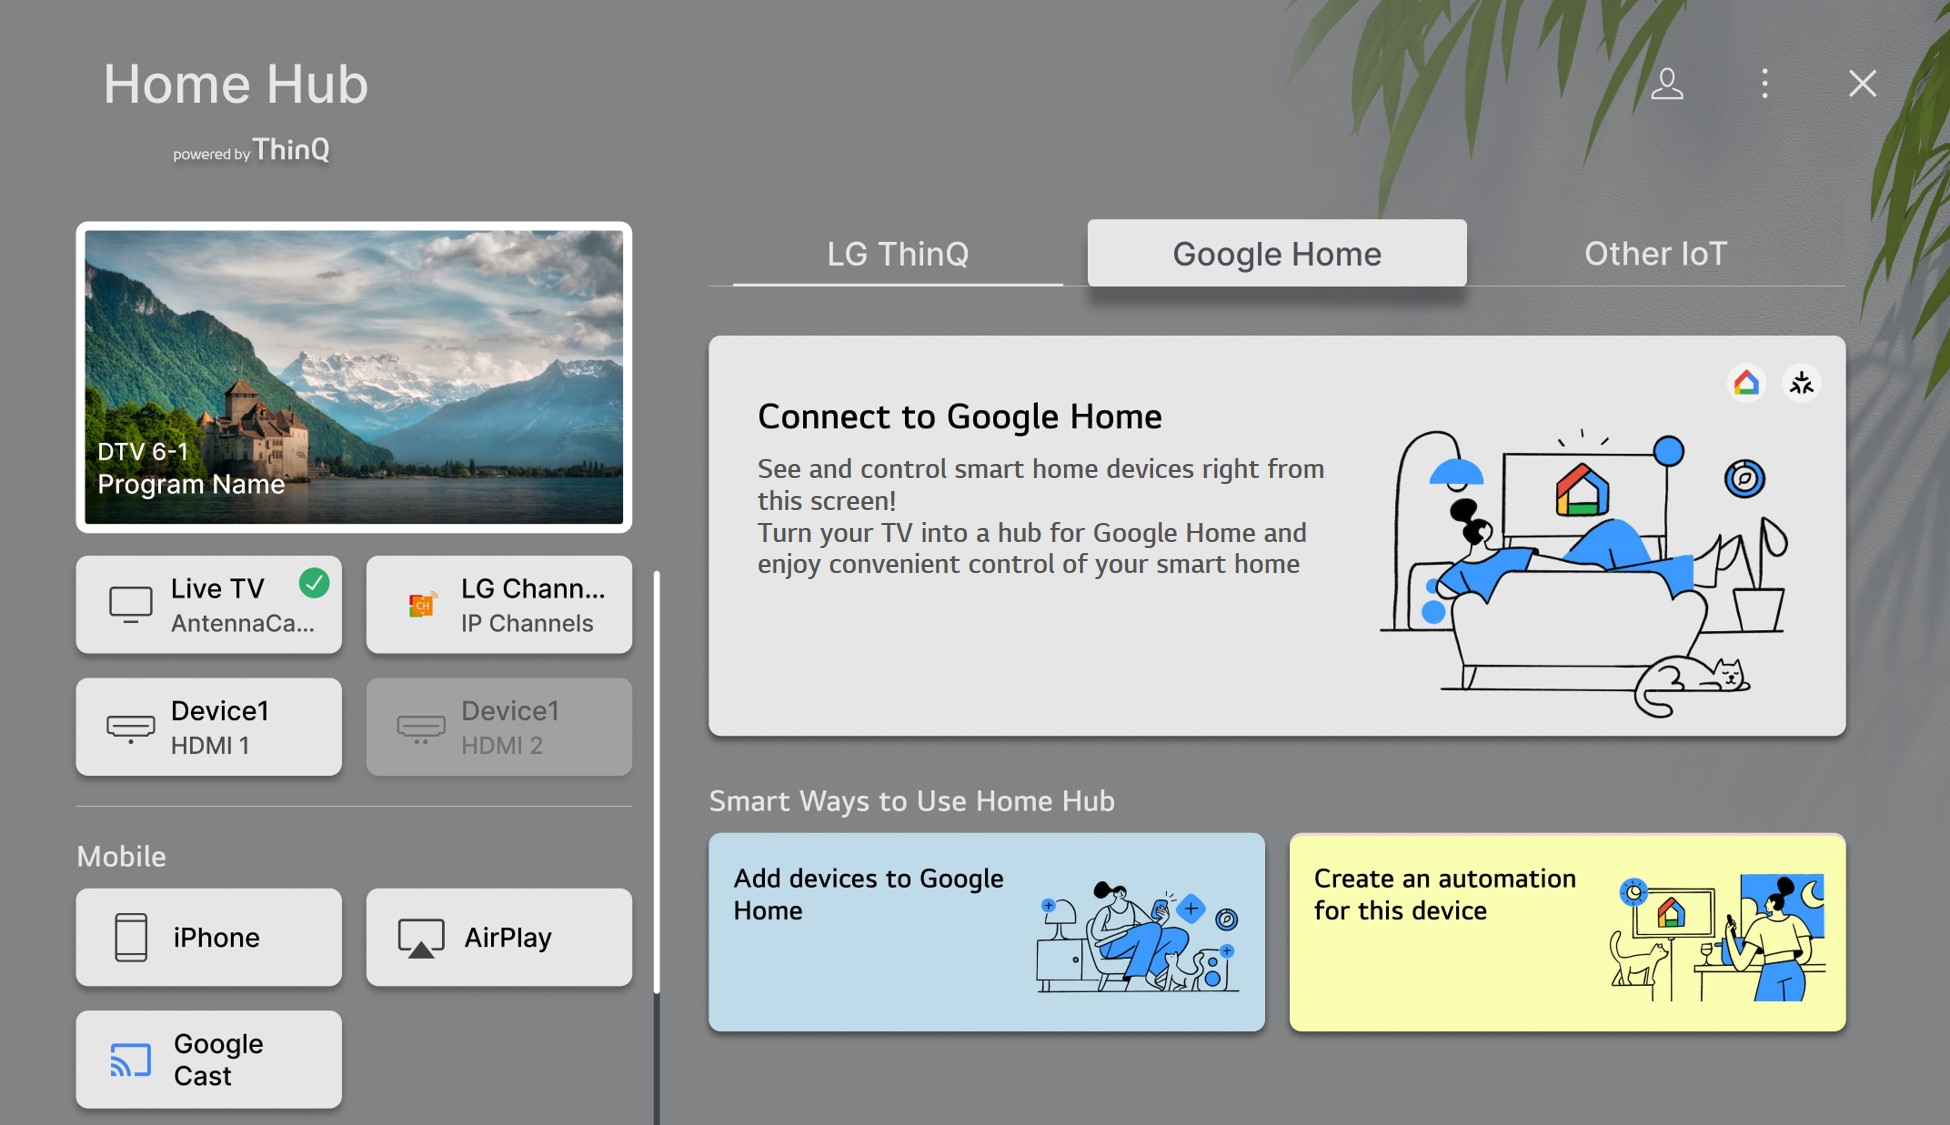Screen dimensions: 1950x1125
Task: Click the three-dot menu icon
Action: 1765,82
